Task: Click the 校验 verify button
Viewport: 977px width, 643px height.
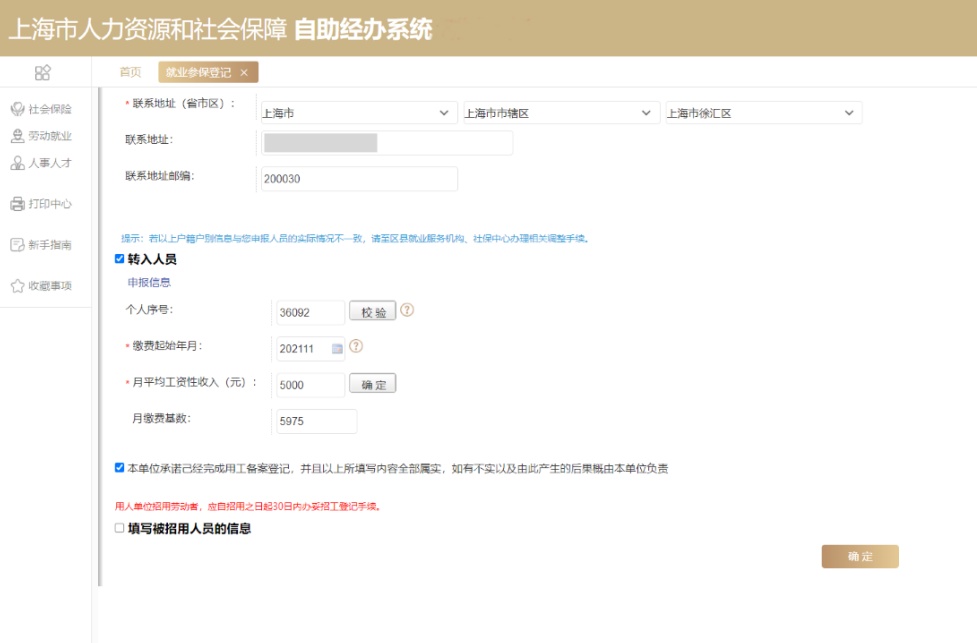Action: point(373,312)
